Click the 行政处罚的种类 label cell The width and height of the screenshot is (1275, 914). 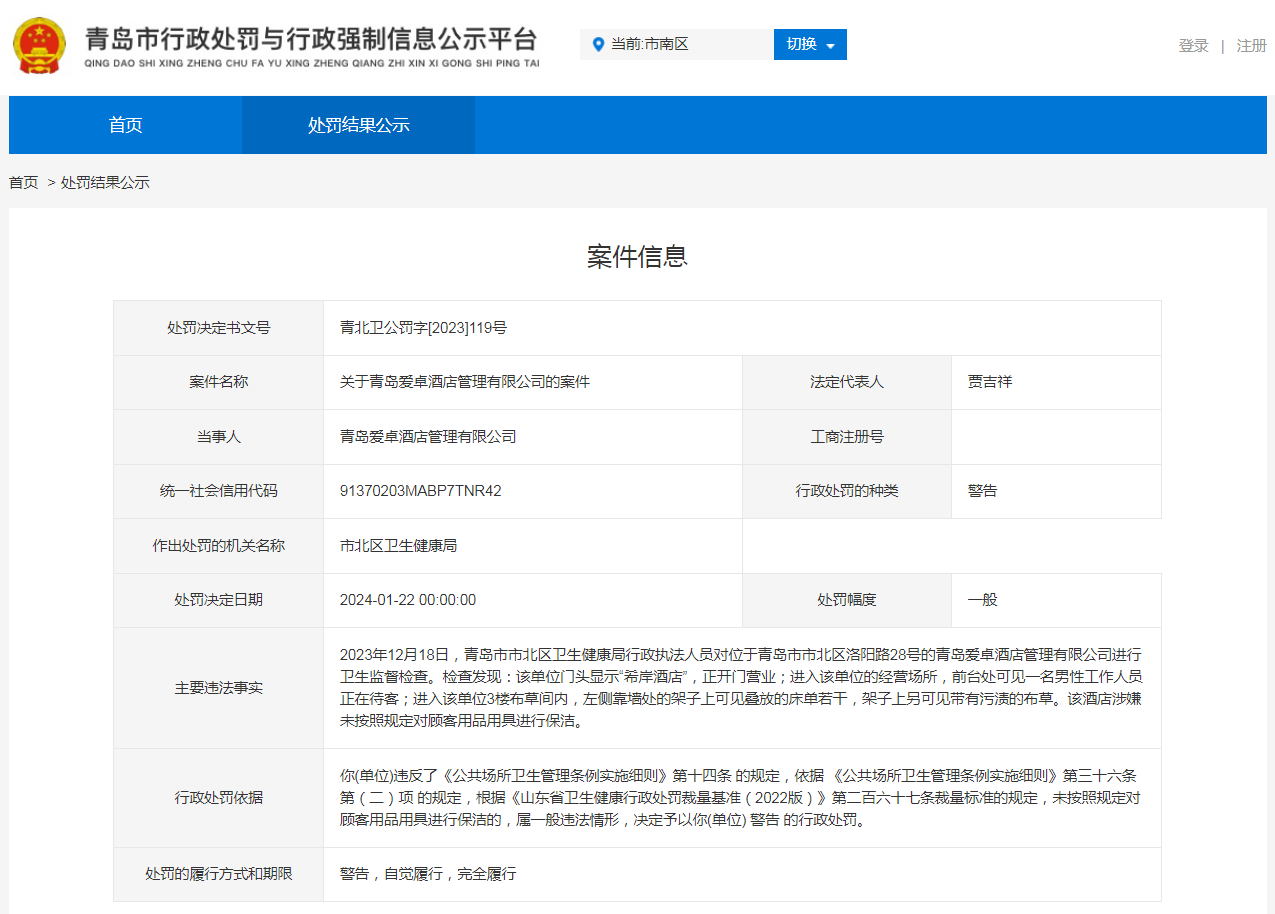[x=847, y=491]
